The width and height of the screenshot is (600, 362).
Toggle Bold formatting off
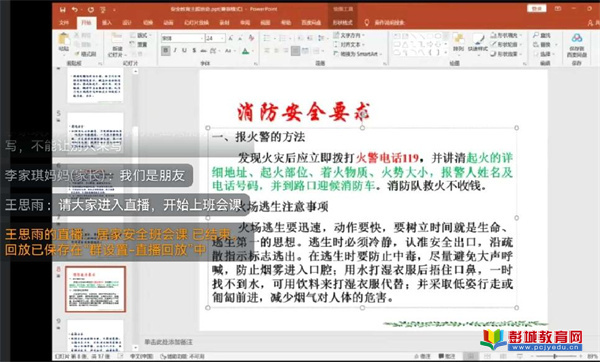coord(166,51)
